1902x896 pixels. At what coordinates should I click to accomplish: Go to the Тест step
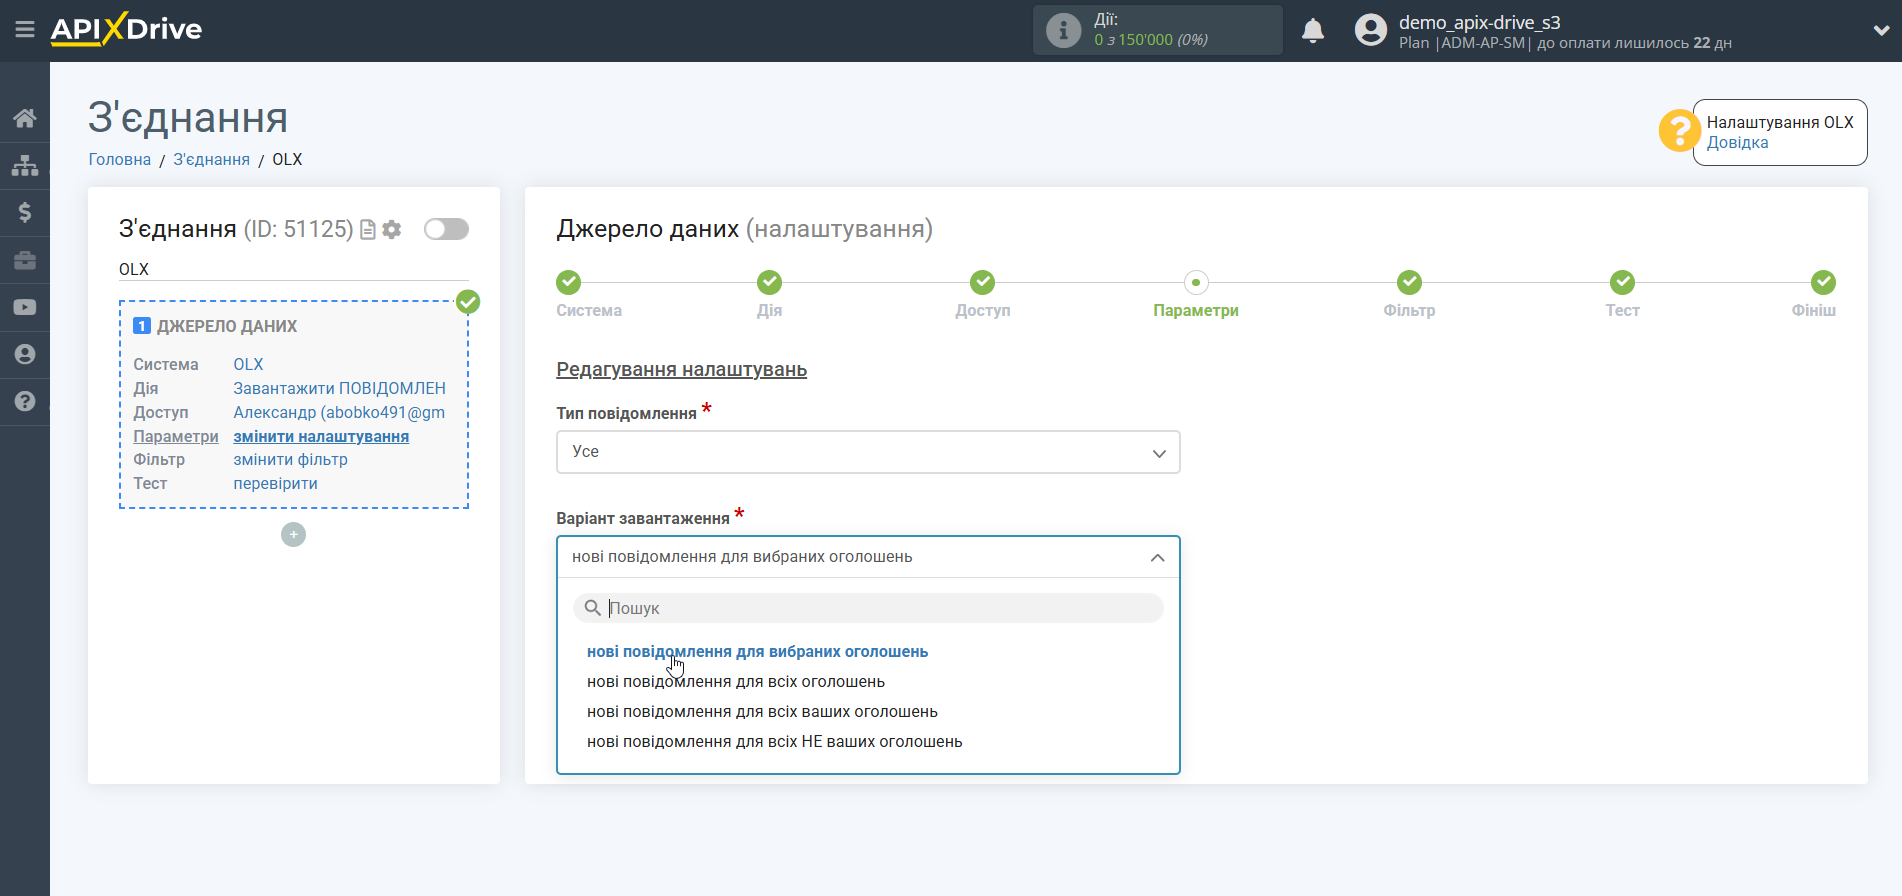pyautogui.click(x=1622, y=283)
